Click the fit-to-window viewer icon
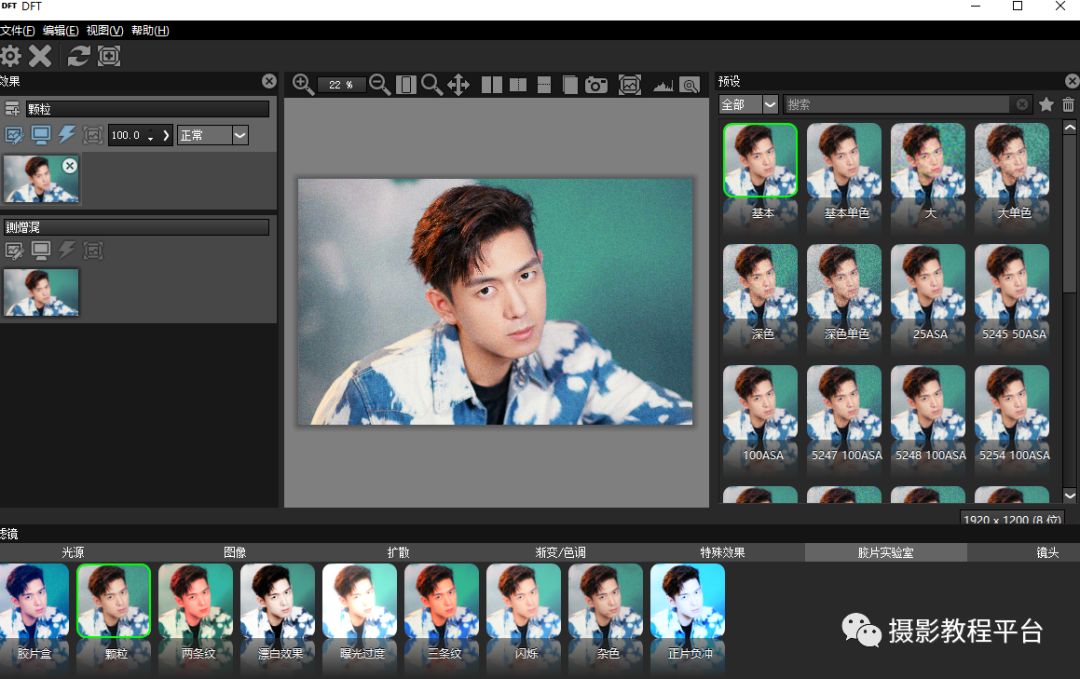 pos(406,85)
